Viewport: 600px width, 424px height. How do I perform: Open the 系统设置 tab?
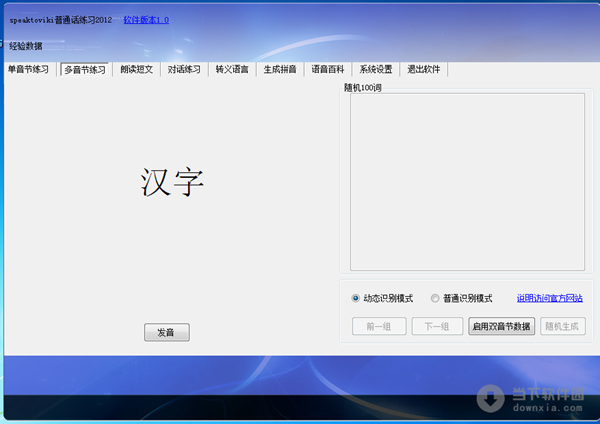click(x=376, y=70)
